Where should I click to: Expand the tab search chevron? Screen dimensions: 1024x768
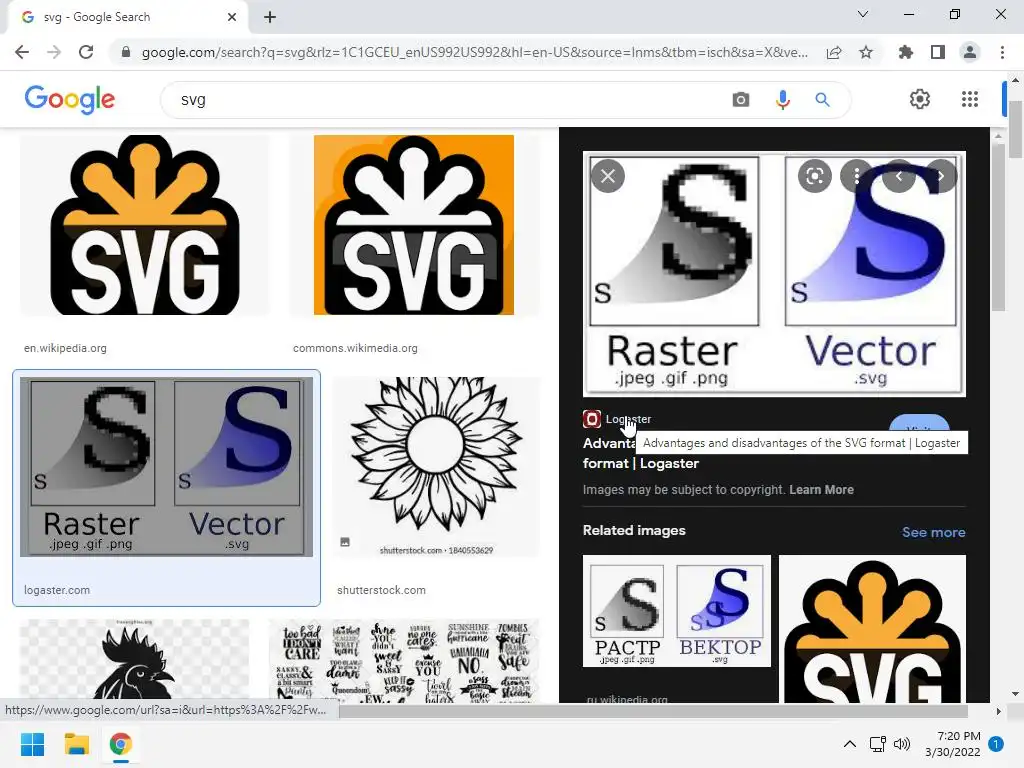(x=863, y=14)
